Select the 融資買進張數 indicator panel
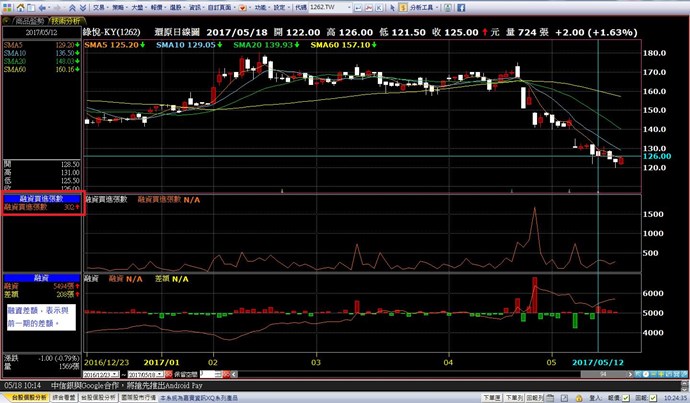Image resolution: width=690 pixels, height=403 pixels. [42, 199]
